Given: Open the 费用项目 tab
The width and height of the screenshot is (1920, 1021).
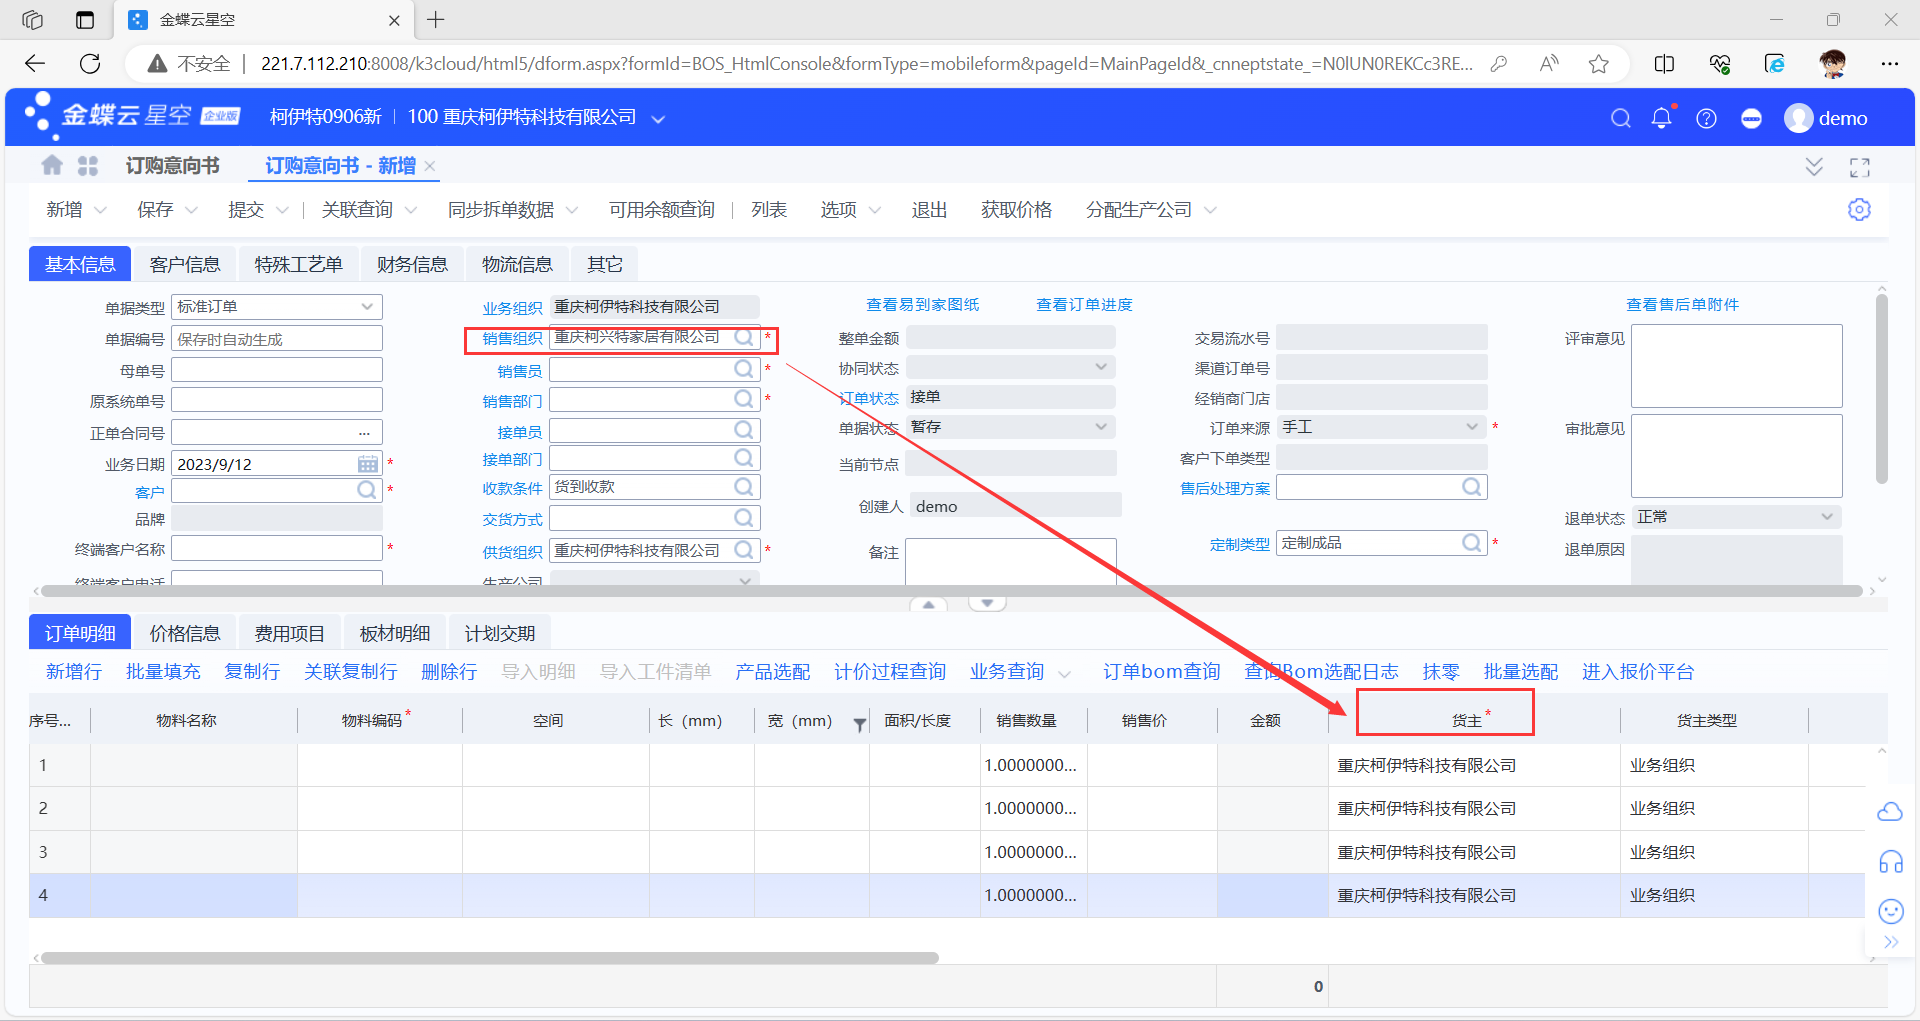Looking at the screenshot, I should pyautogui.click(x=290, y=633).
